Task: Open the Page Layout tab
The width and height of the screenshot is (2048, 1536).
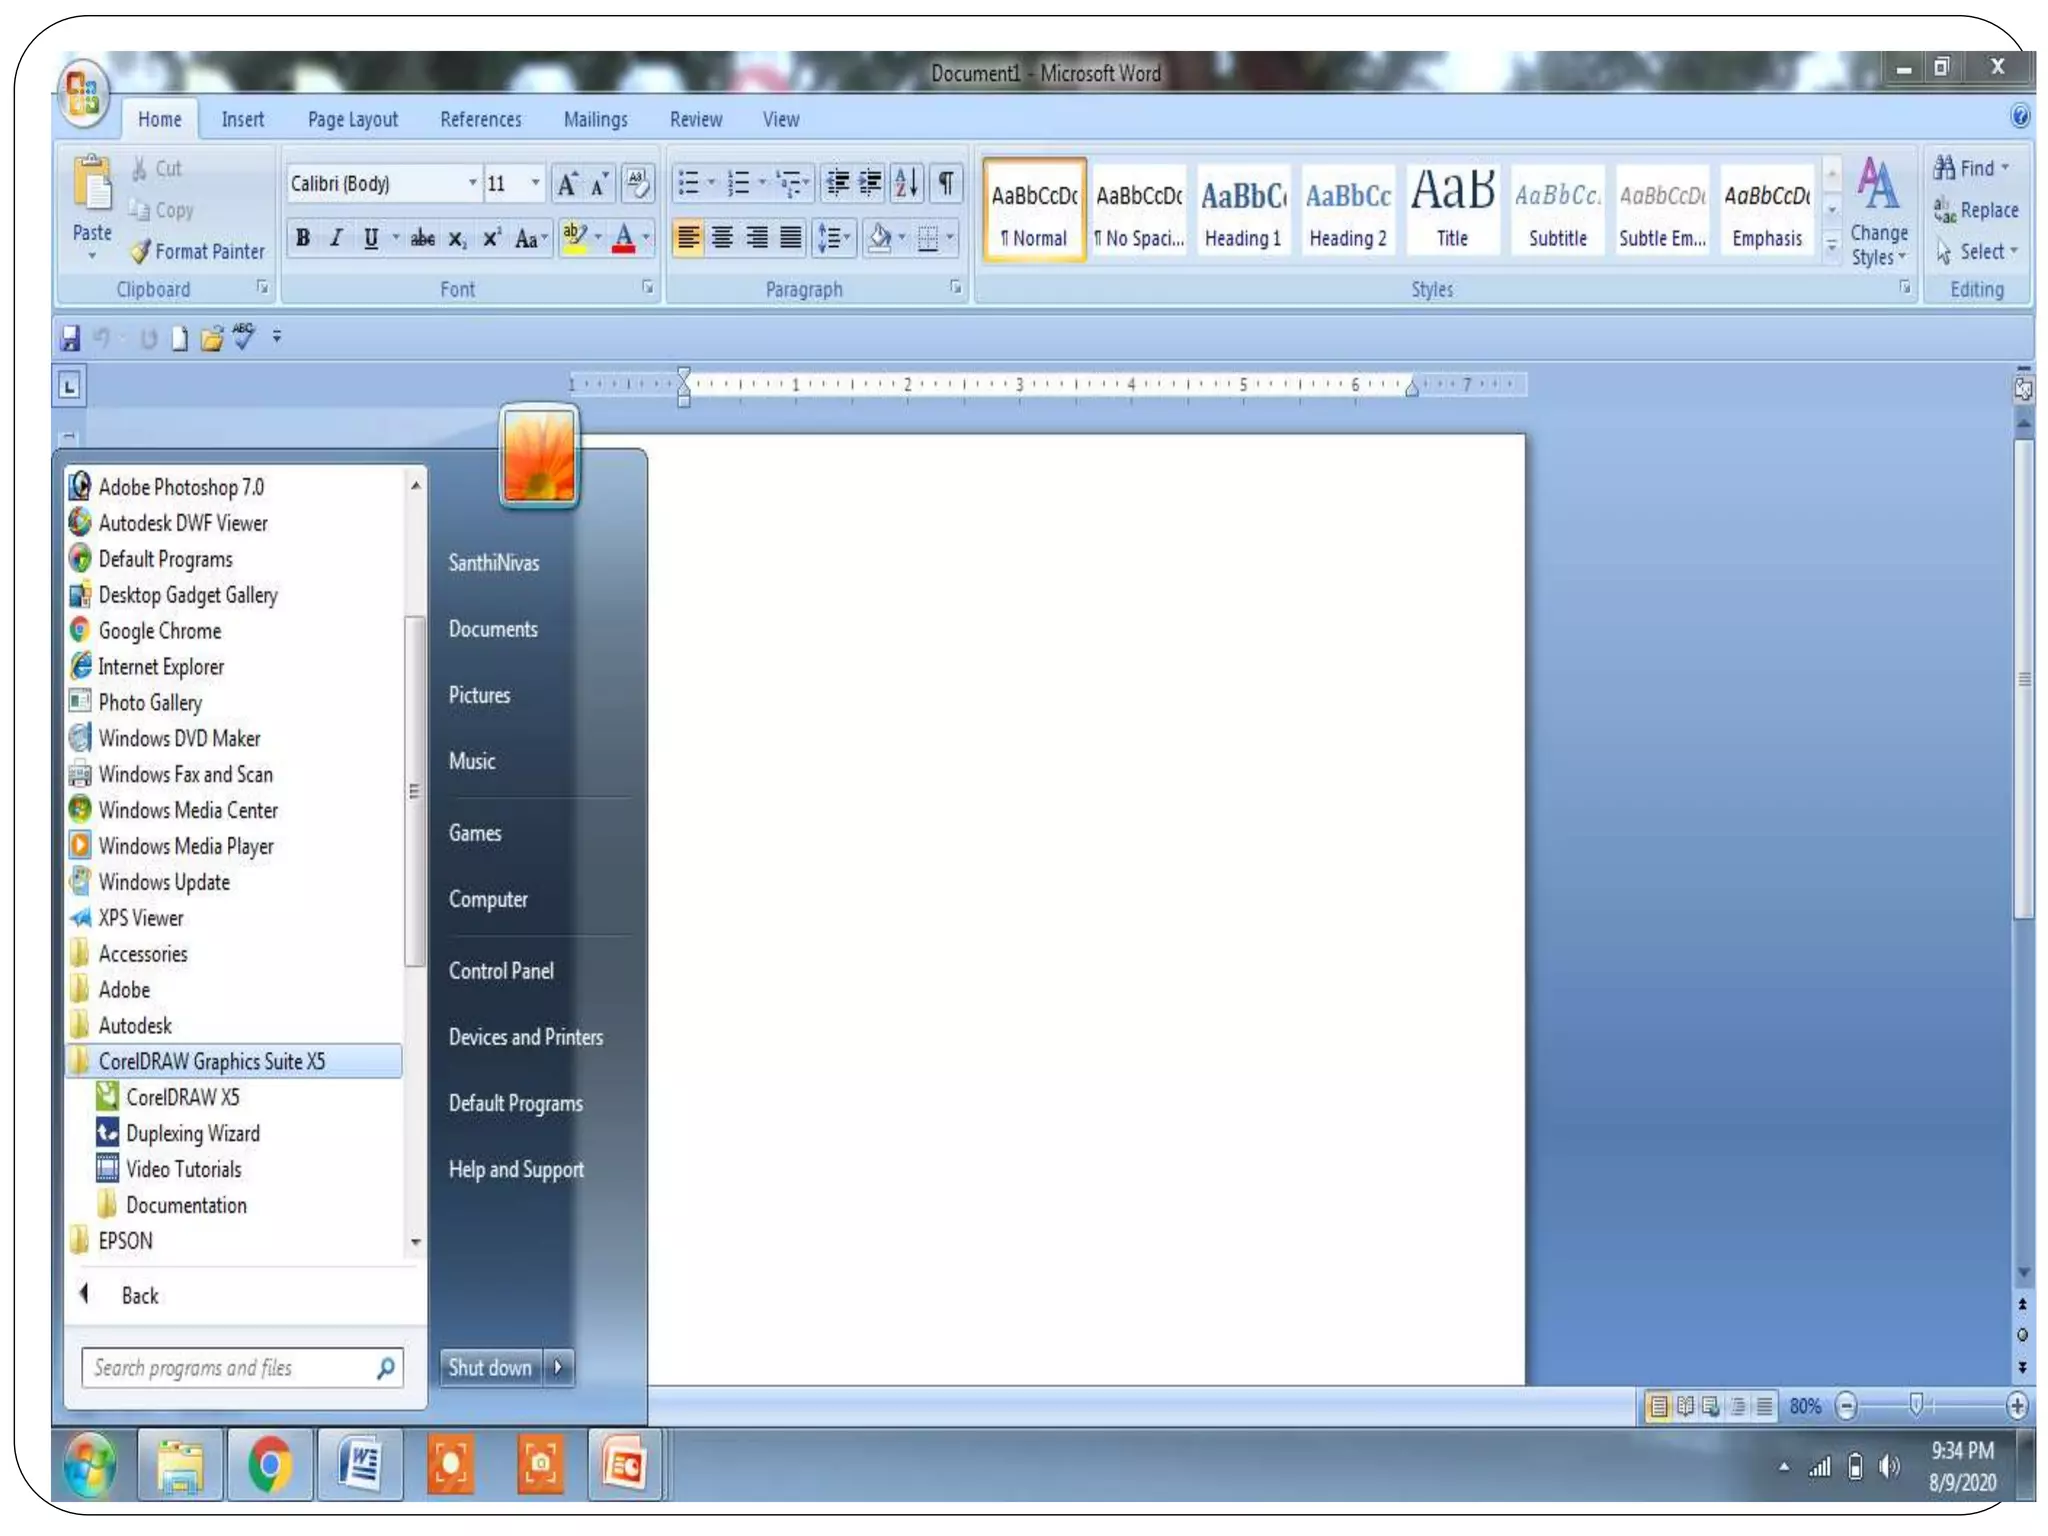Action: coord(352,119)
